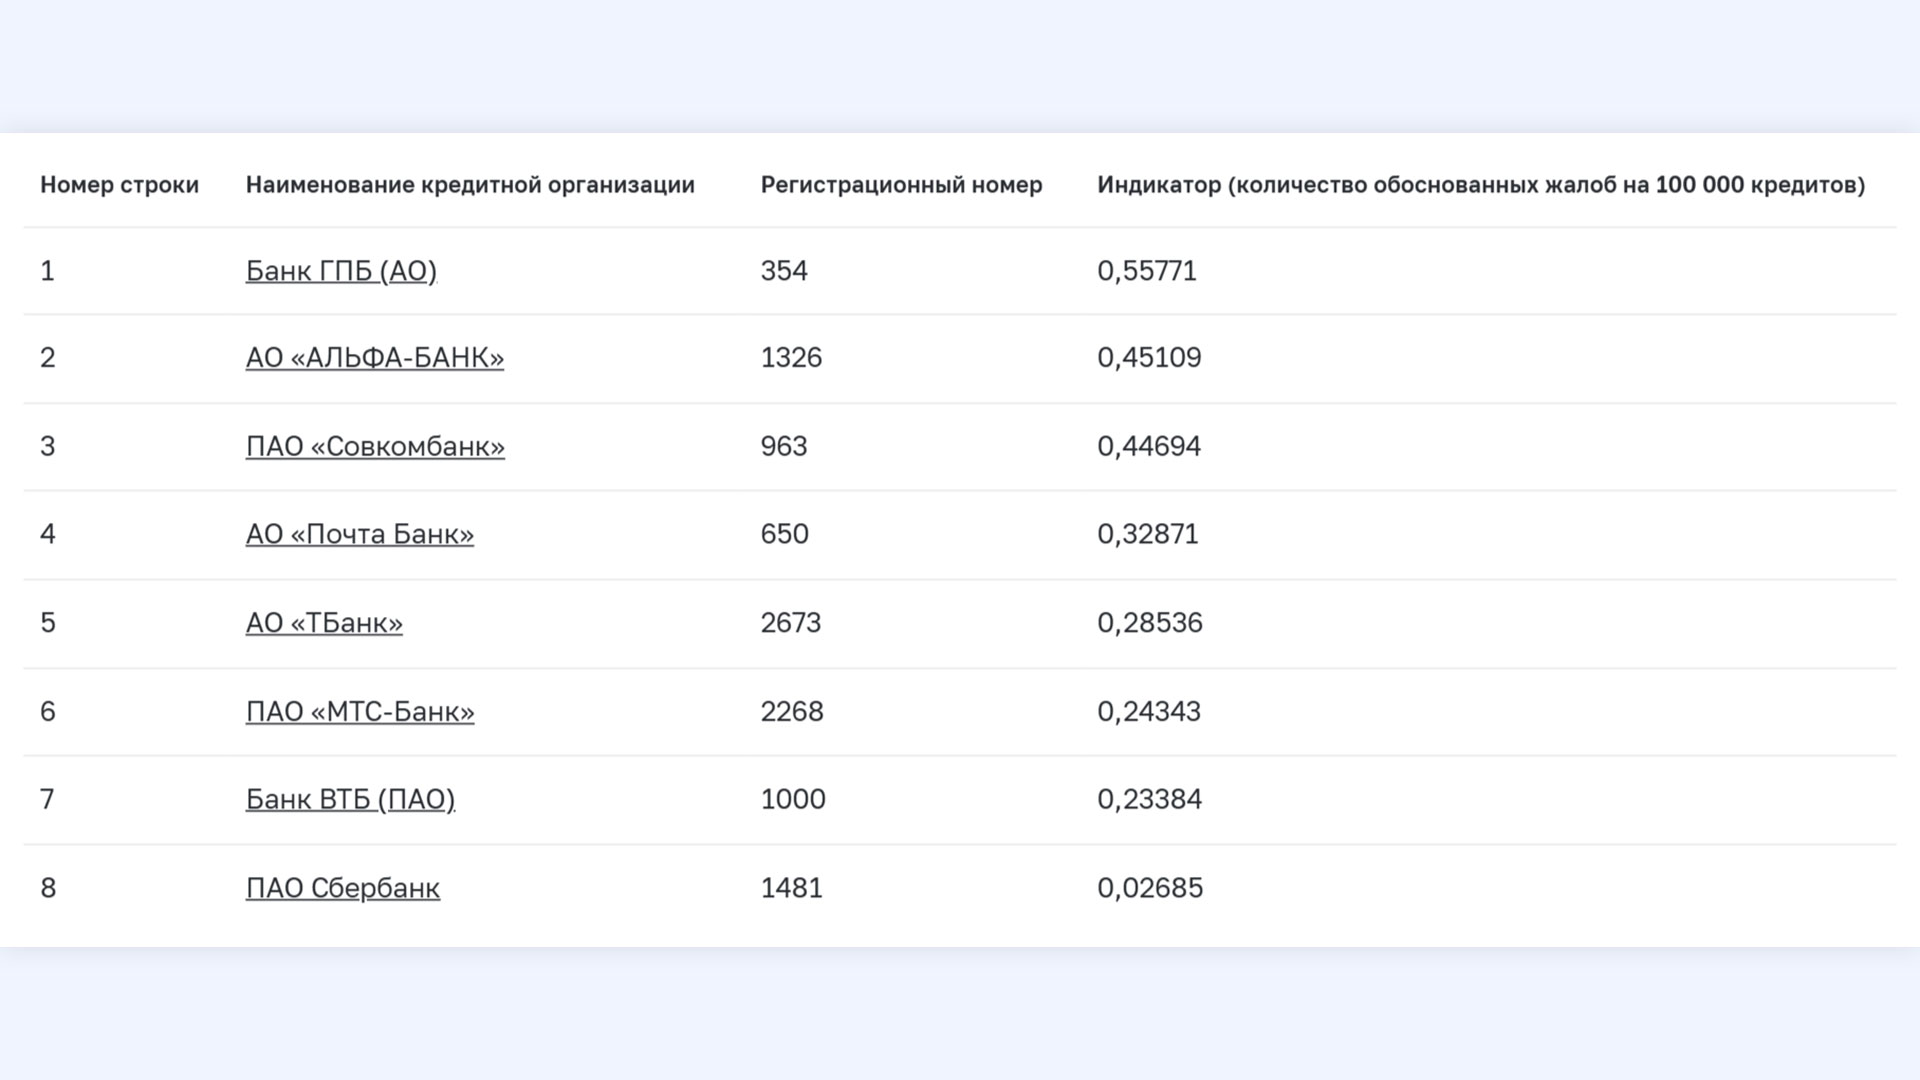Click row number 7 in Банк ВТБ row
Image resolution: width=1920 pixels, height=1080 pixels.
(47, 800)
